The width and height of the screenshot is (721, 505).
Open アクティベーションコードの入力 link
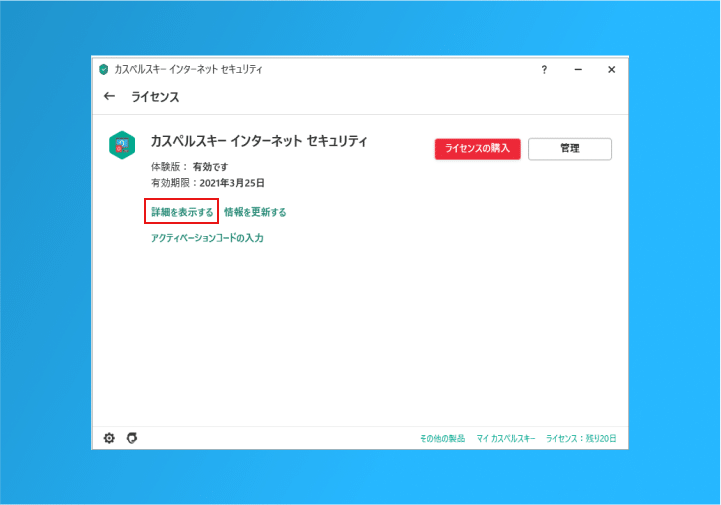[x=207, y=238]
